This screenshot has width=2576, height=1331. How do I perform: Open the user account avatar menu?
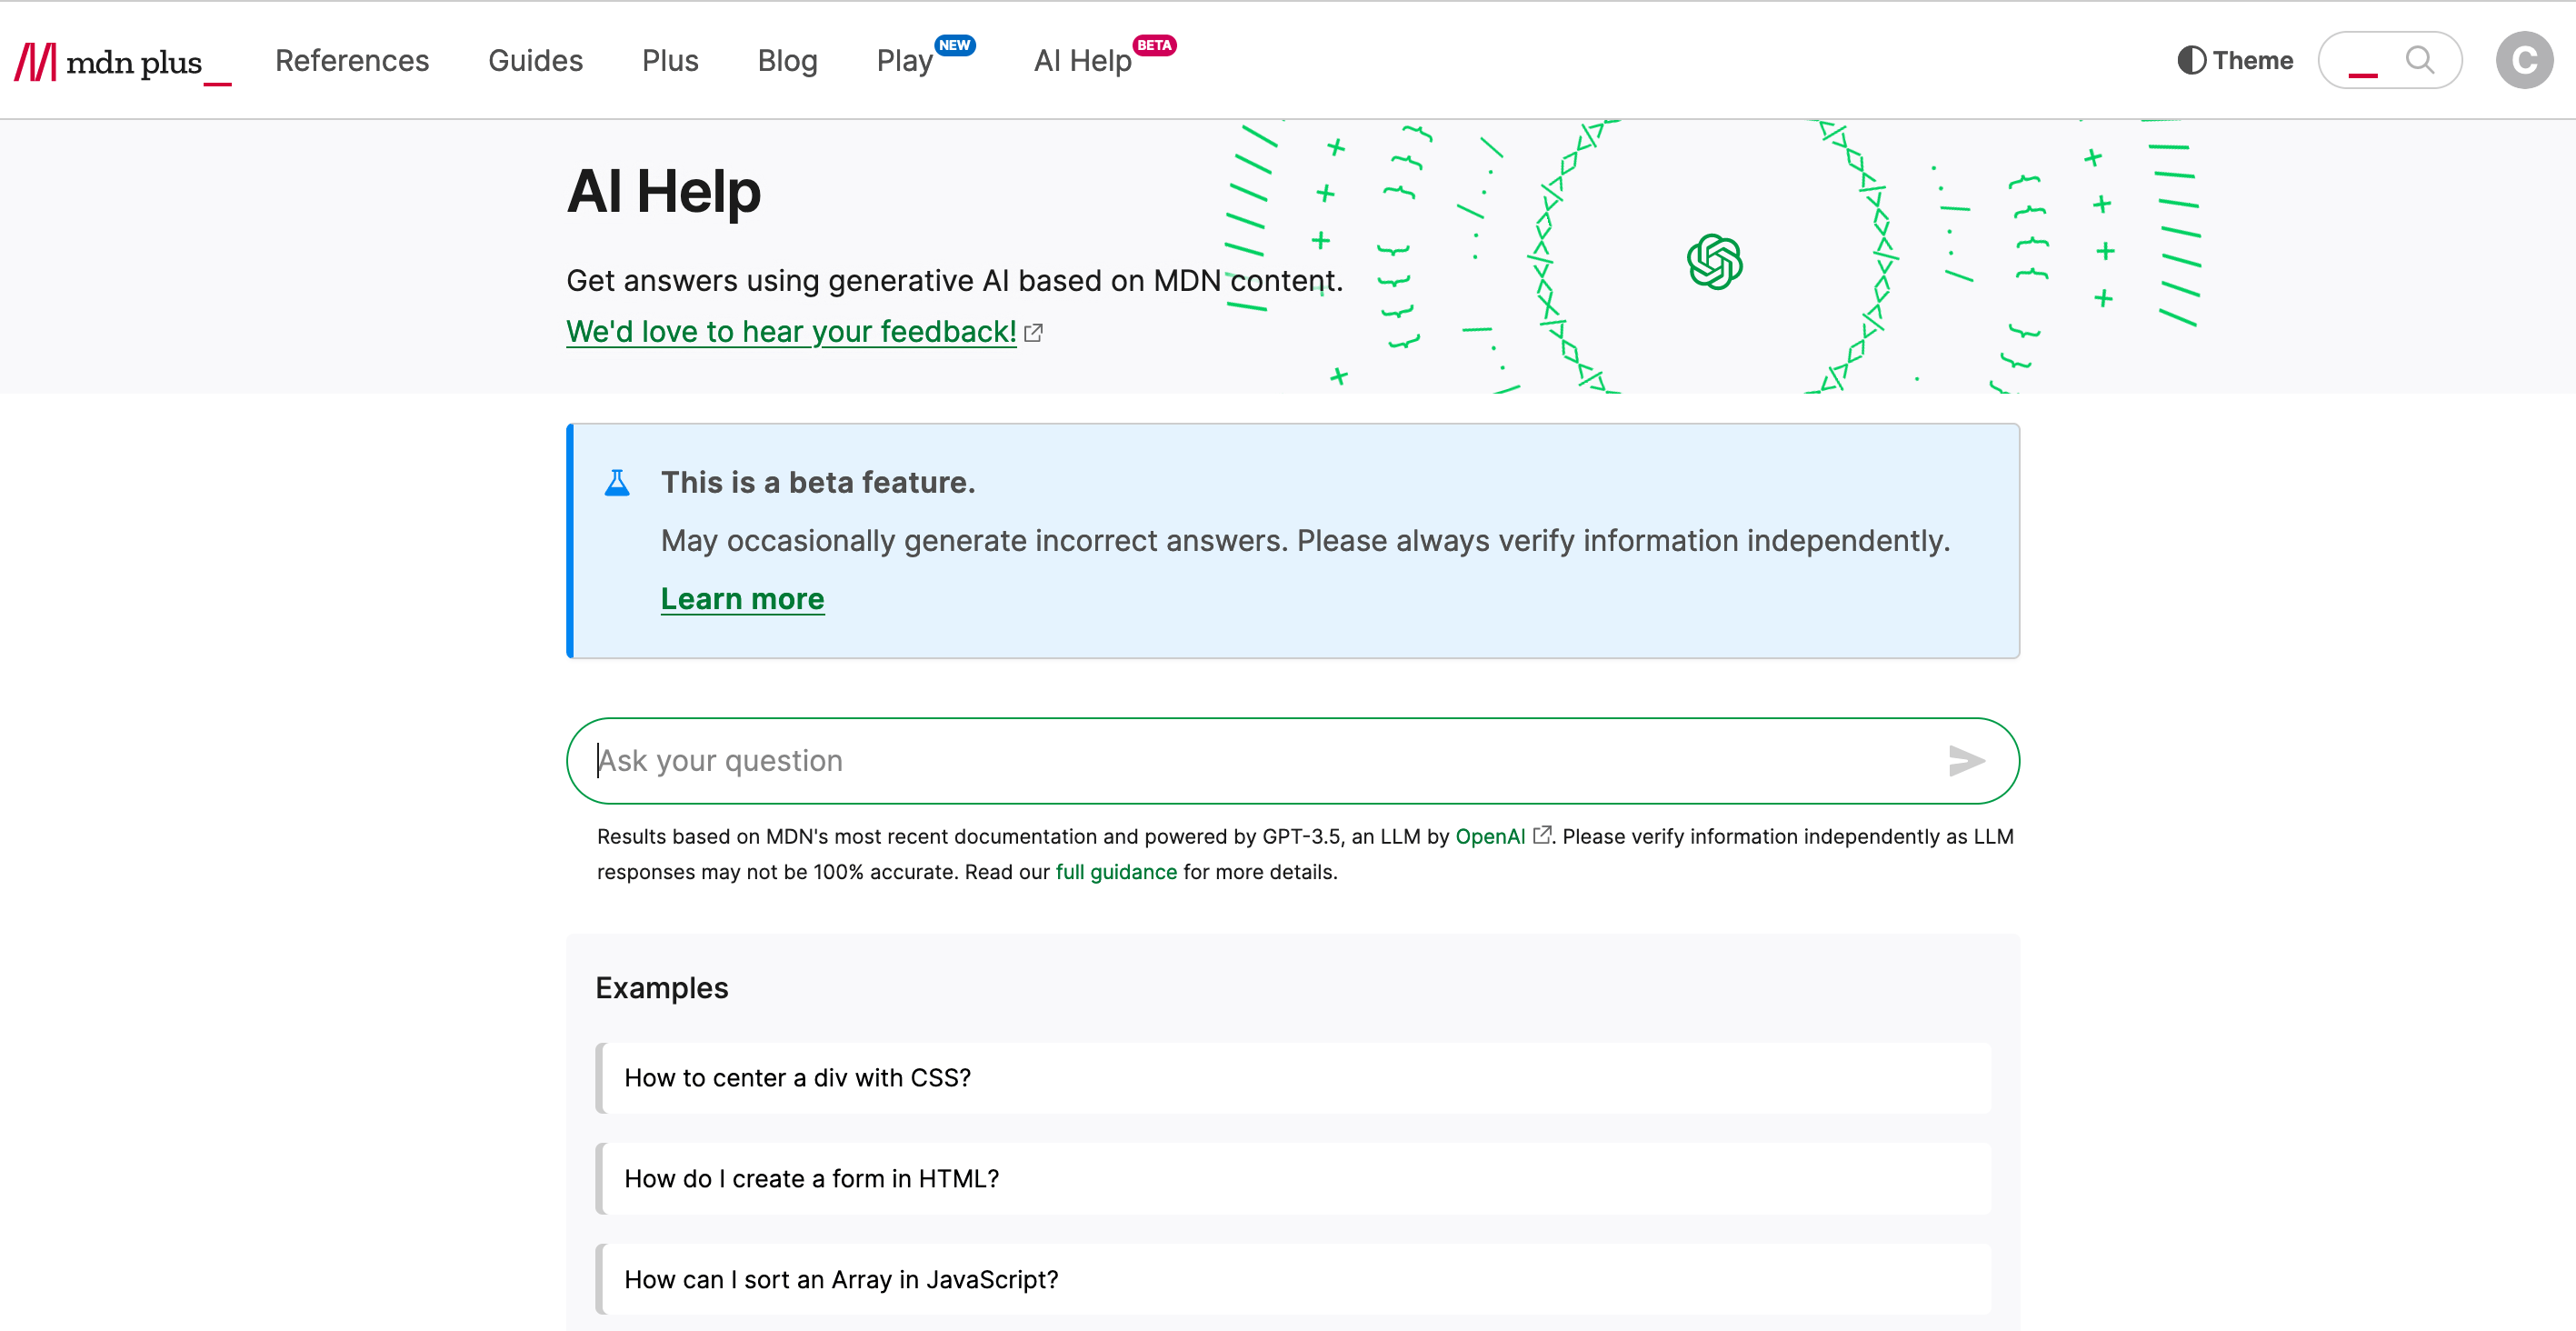click(x=2524, y=60)
